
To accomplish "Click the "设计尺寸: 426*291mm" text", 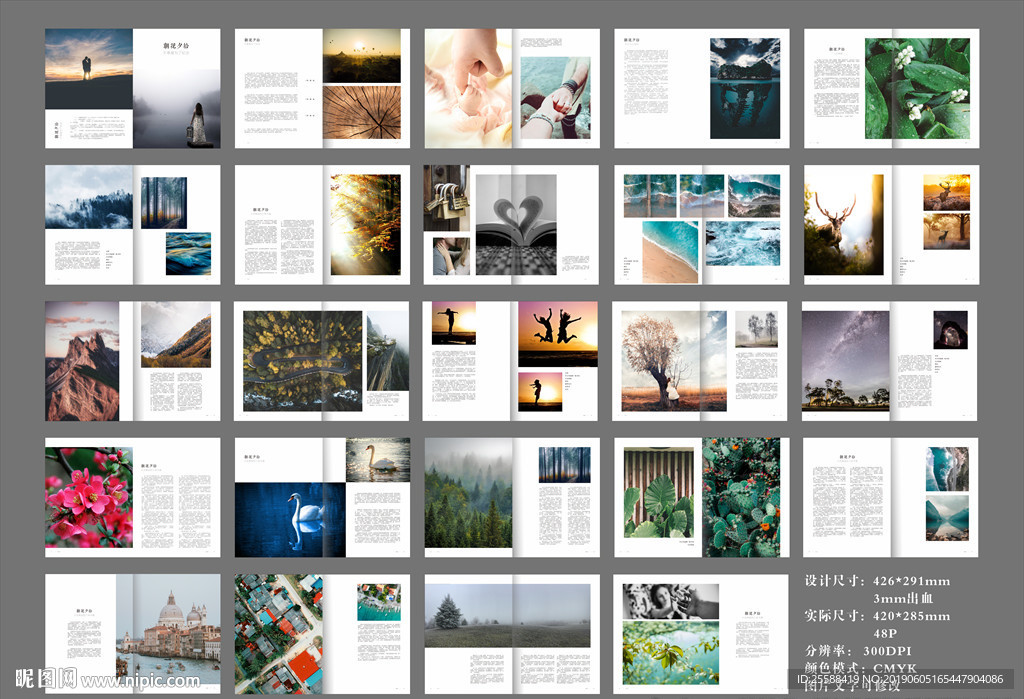I will coord(877,581).
